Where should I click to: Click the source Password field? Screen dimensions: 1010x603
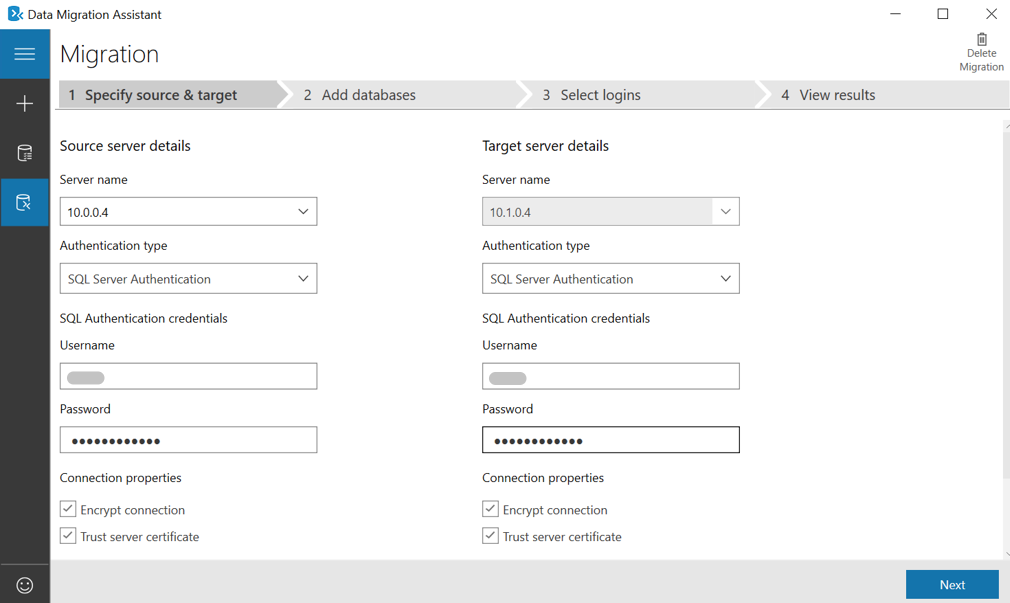(188, 439)
